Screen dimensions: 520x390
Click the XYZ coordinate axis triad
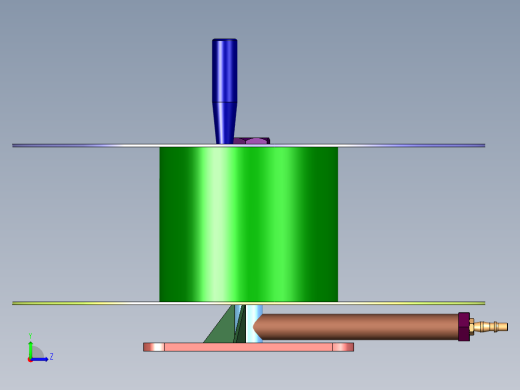[40, 348]
